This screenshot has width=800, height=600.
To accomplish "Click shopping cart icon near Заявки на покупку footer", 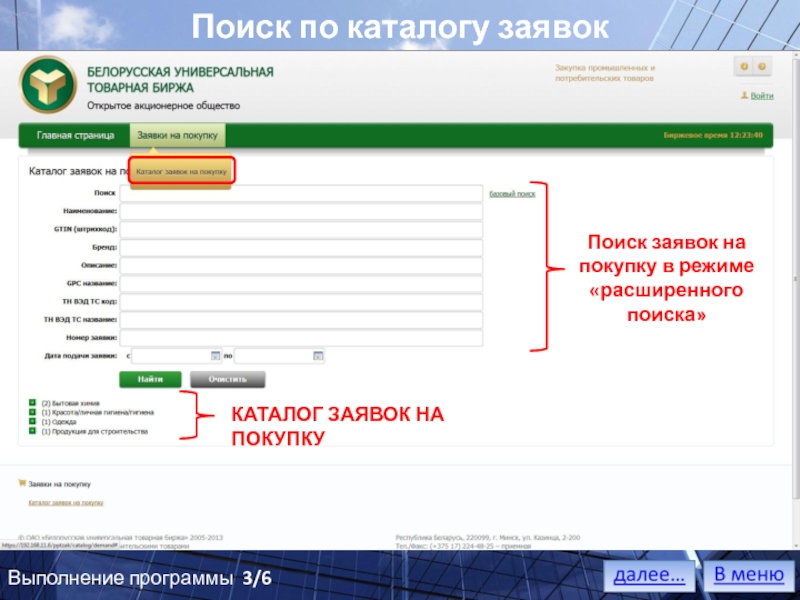I will tap(22, 483).
